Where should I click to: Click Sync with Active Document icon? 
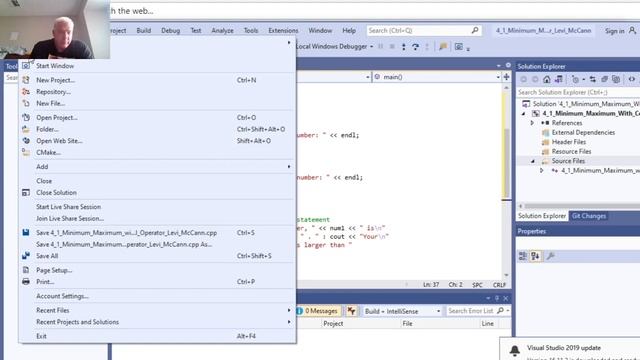[593, 79]
